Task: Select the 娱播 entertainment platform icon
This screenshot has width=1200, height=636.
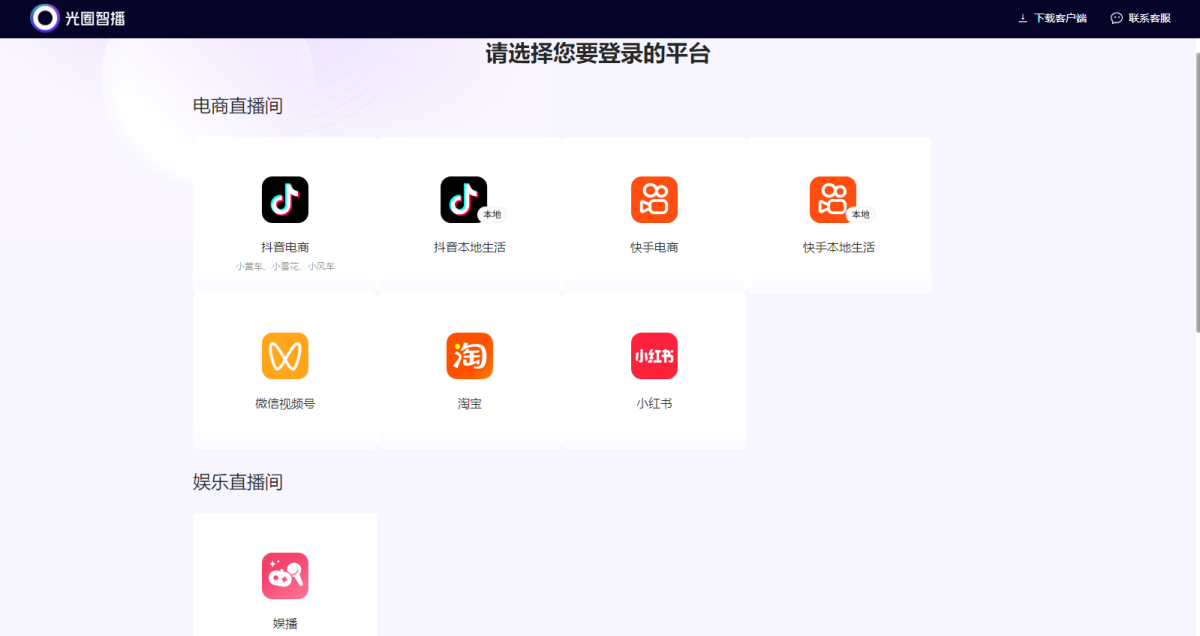Action: point(284,576)
